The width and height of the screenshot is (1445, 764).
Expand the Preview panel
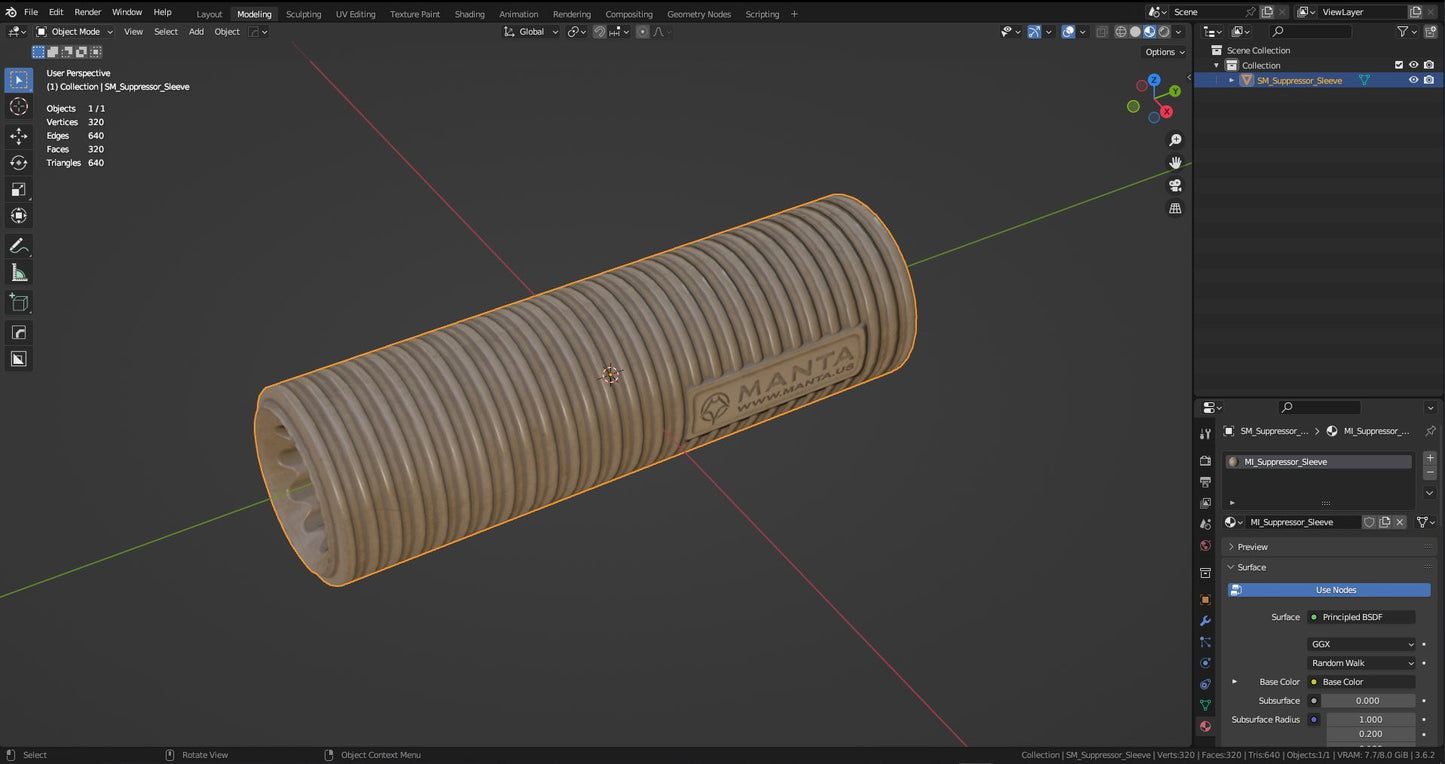1252,547
